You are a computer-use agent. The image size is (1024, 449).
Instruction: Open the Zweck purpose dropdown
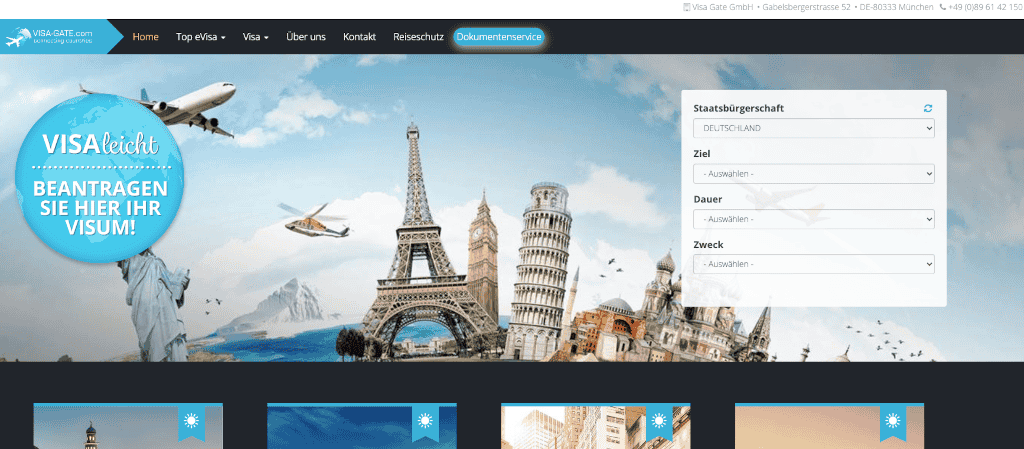(813, 264)
